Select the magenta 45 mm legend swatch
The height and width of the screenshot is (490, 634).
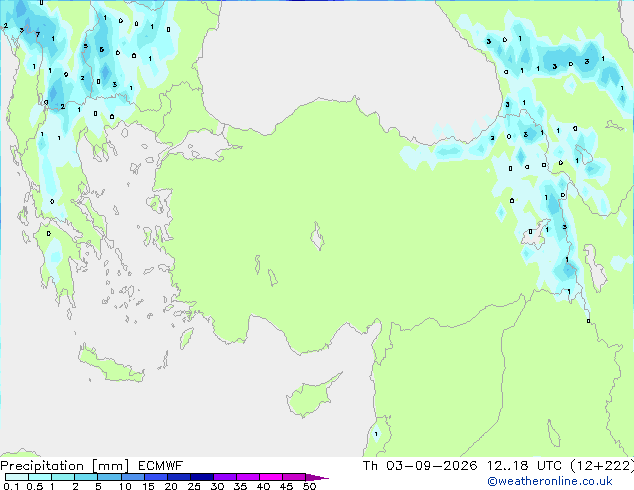coord(294,477)
